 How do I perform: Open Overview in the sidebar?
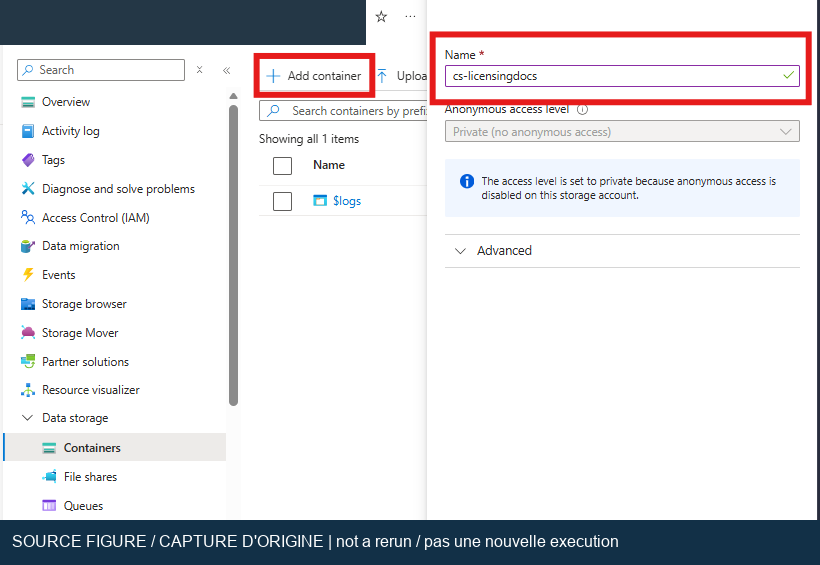point(66,102)
